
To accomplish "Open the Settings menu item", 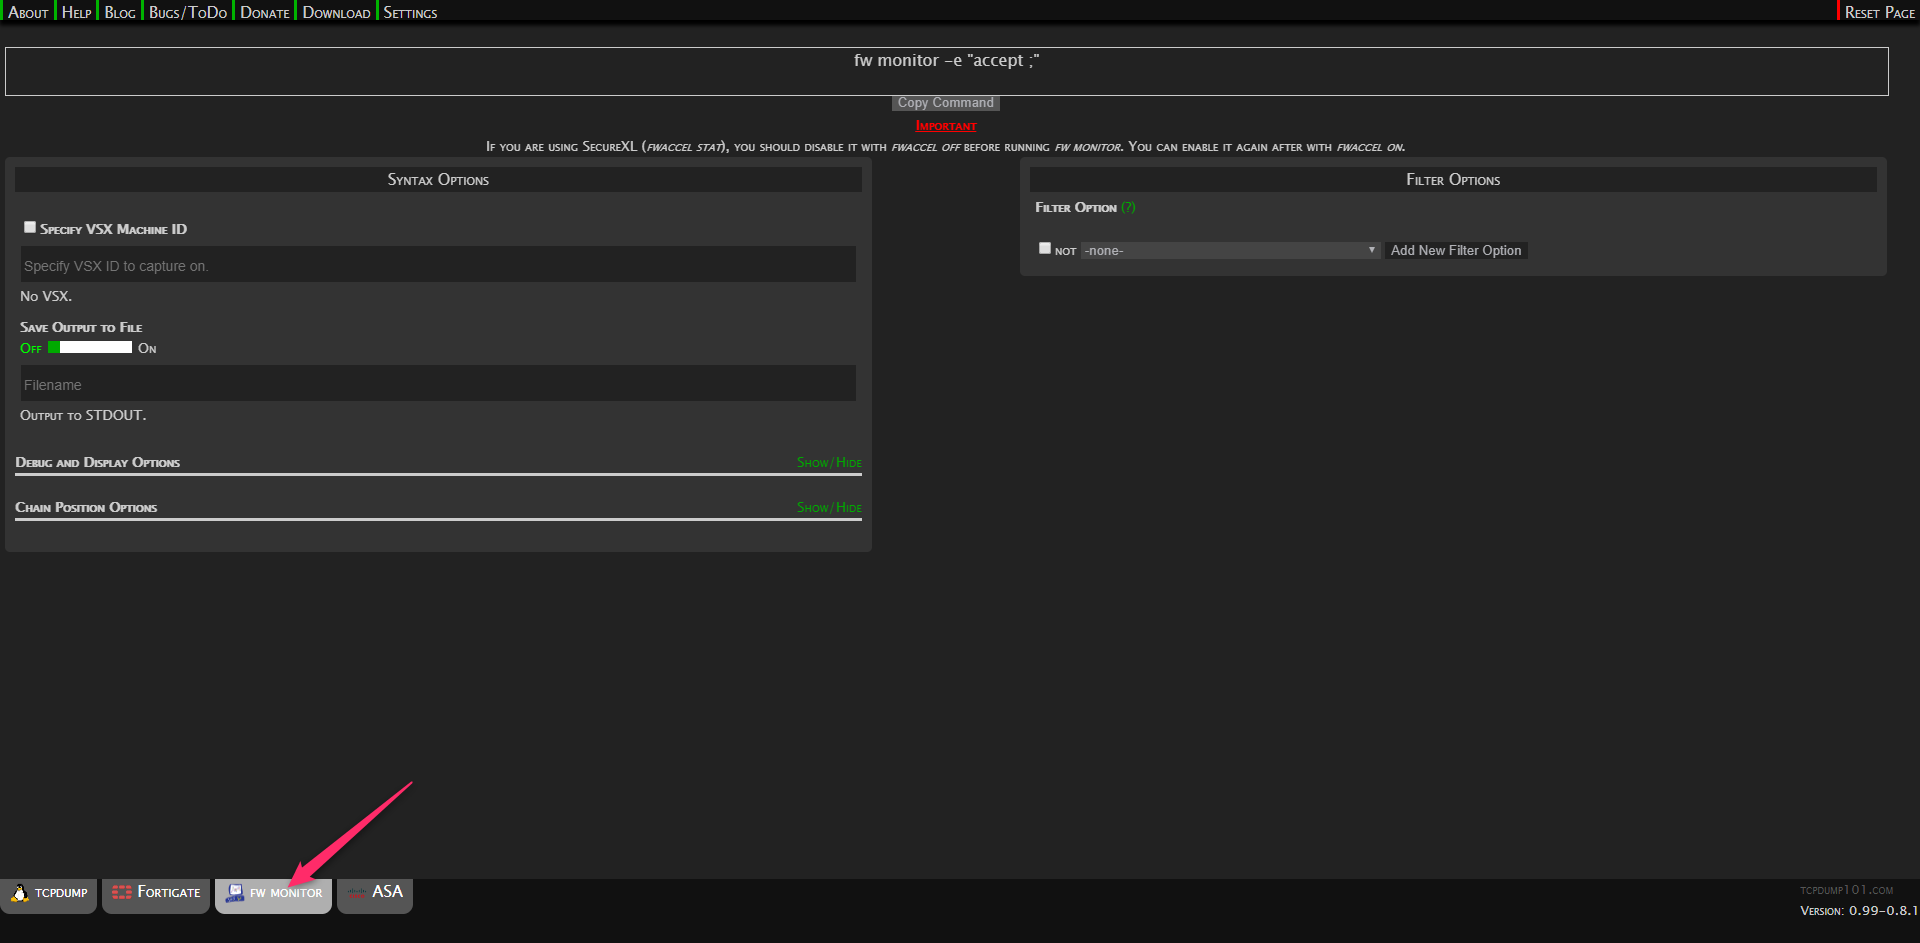I will pos(410,12).
